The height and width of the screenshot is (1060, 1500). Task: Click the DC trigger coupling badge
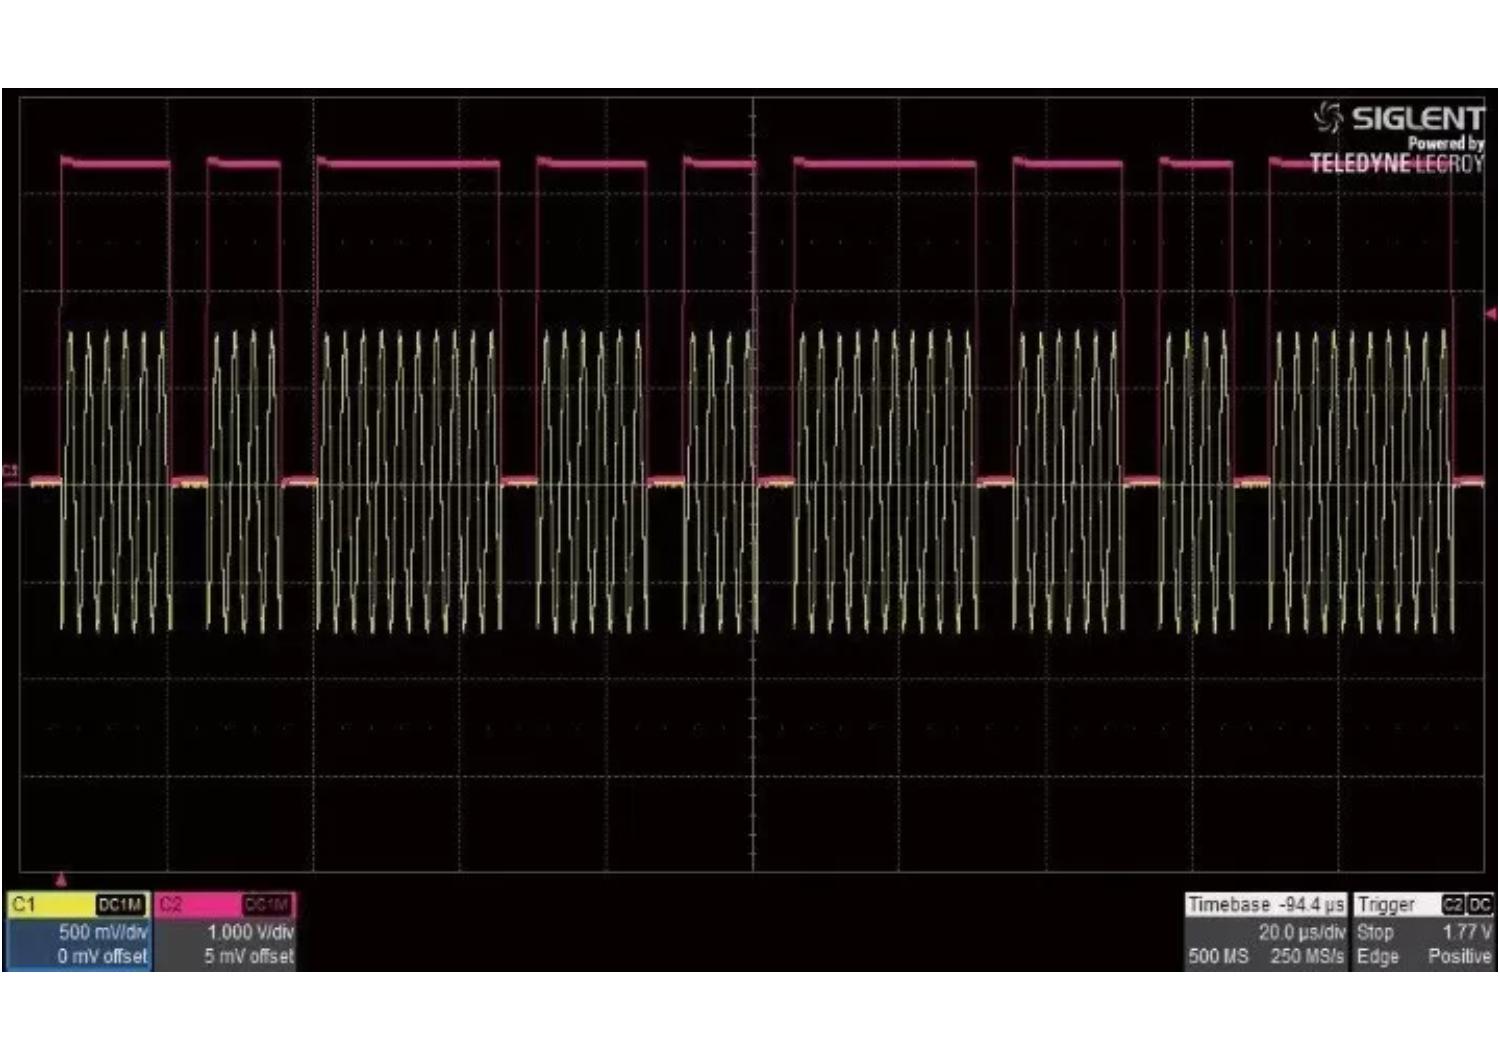pyautogui.click(x=1480, y=905)
